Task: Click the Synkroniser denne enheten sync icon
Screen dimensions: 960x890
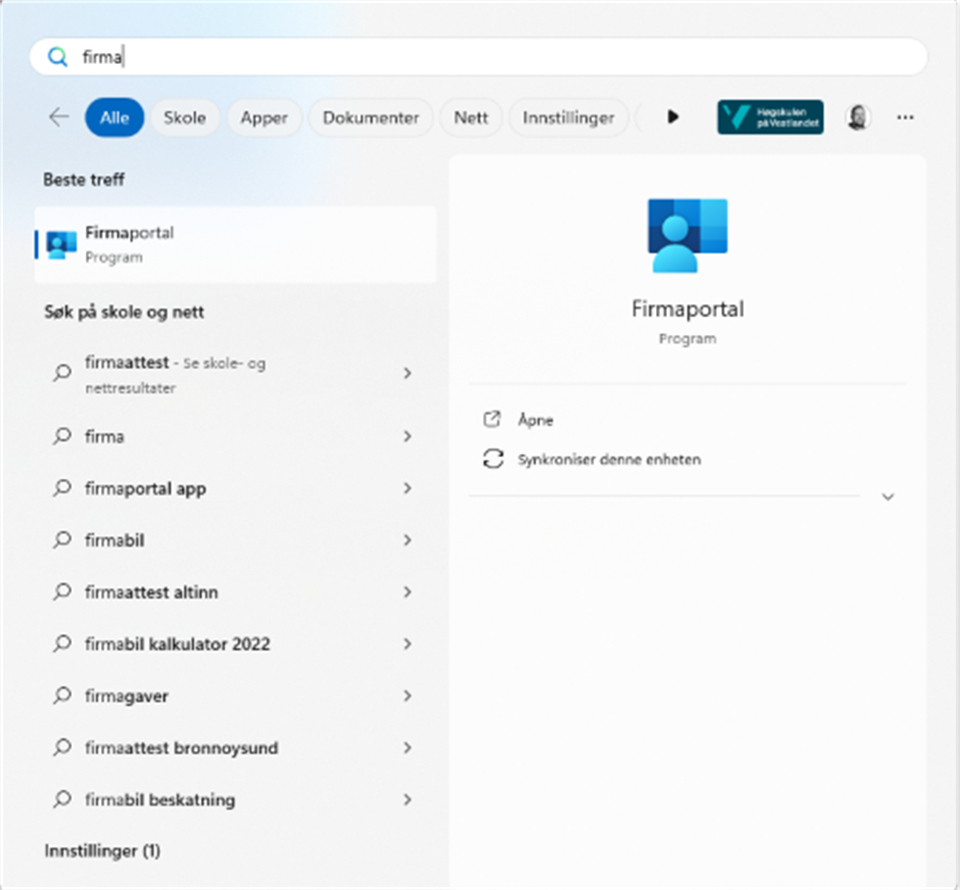Action: click(492, 459)
